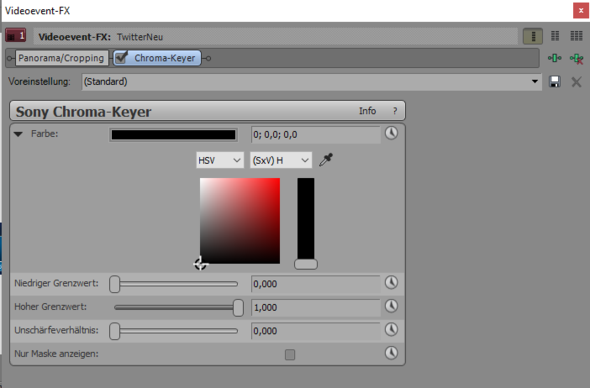Viewport: 590px width, 388px height.
Task: Click the Info button
Action: point(367,111)
